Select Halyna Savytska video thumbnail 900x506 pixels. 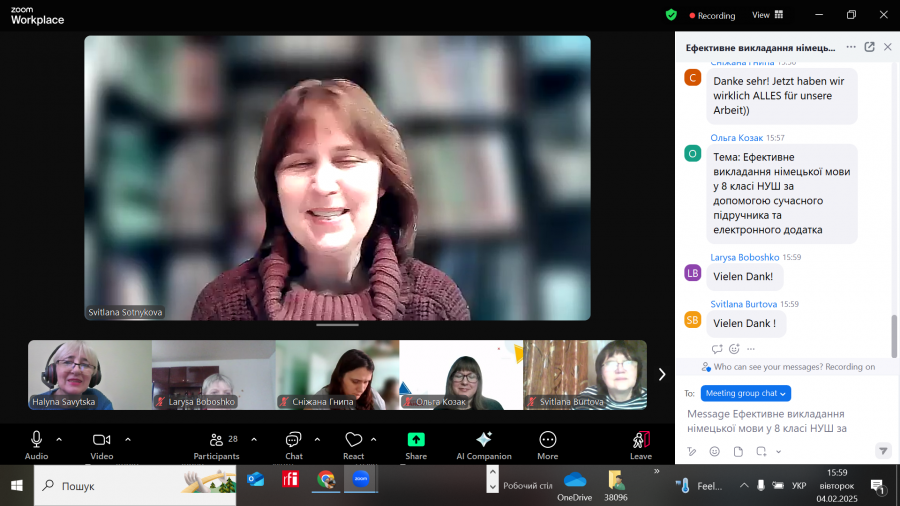tap(90, 375)
